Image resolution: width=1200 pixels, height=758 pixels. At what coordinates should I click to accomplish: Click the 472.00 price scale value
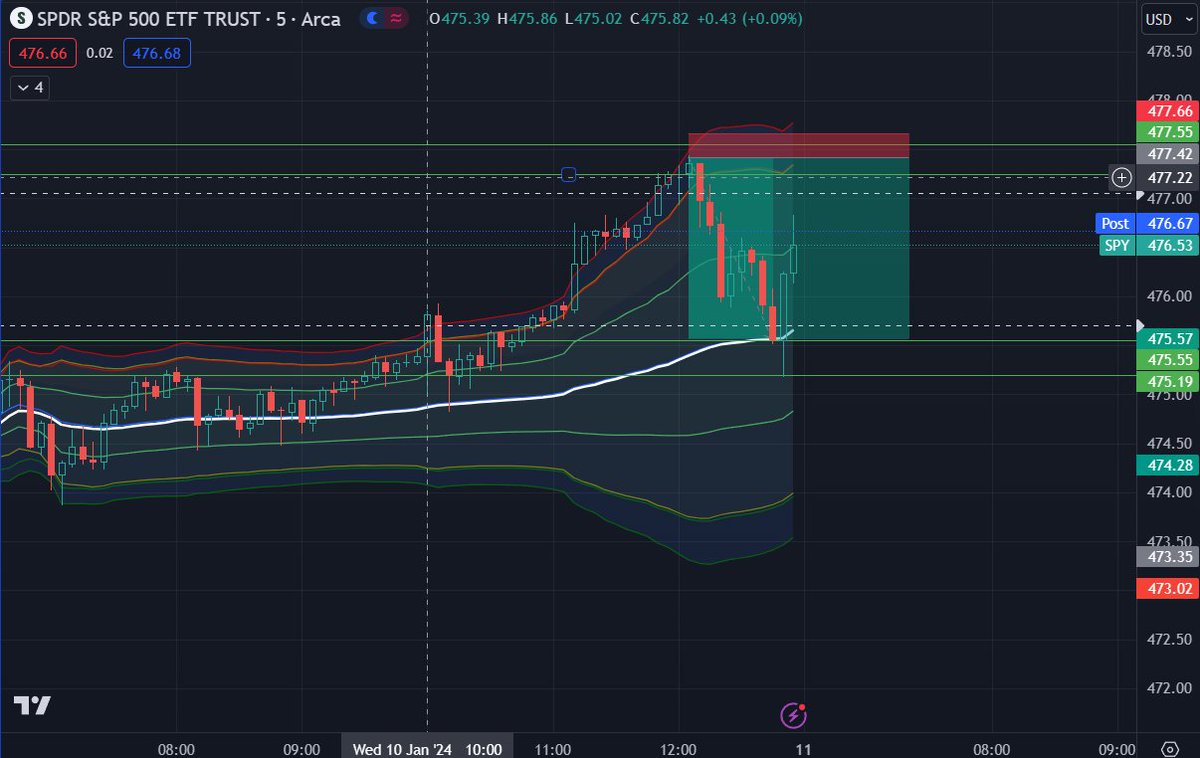point(1168,689)
